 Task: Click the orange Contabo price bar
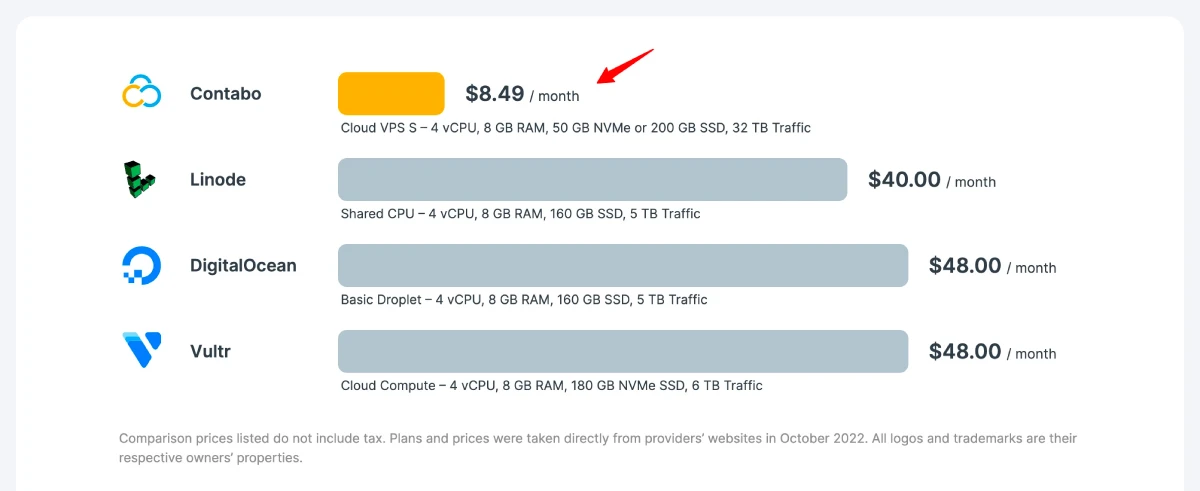[x=391, y=93]
